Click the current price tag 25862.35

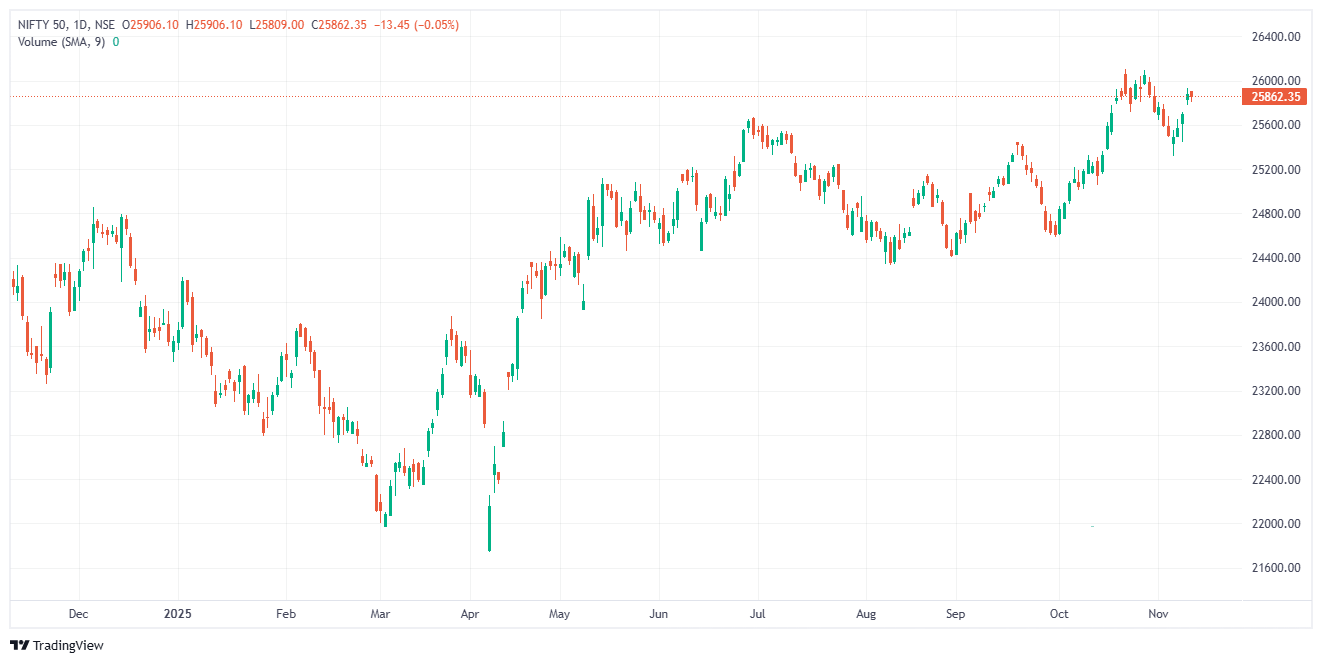coord(1273,97)
